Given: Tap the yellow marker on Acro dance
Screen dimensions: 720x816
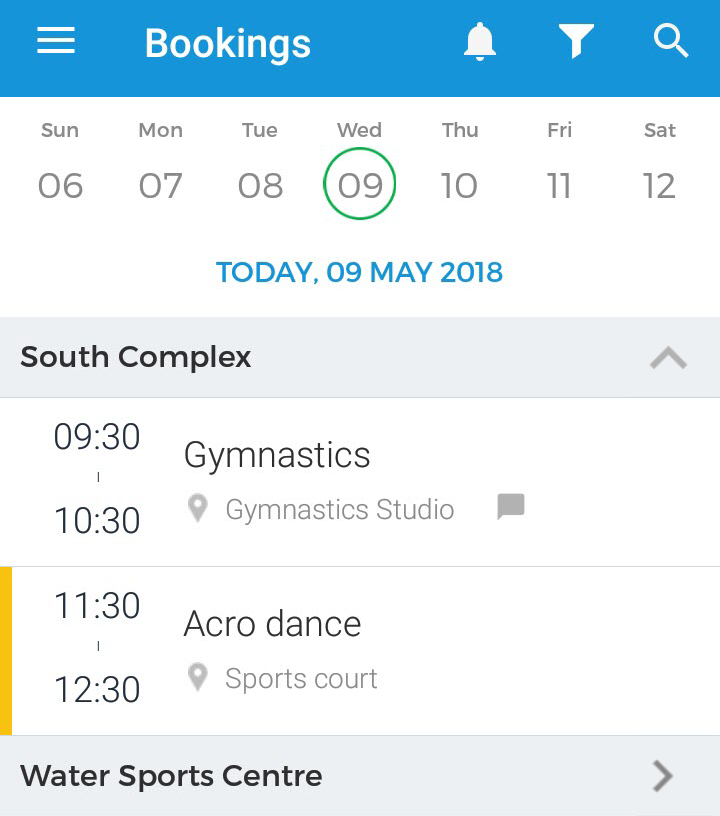Looking at the screenshot, I should [6, 651].
